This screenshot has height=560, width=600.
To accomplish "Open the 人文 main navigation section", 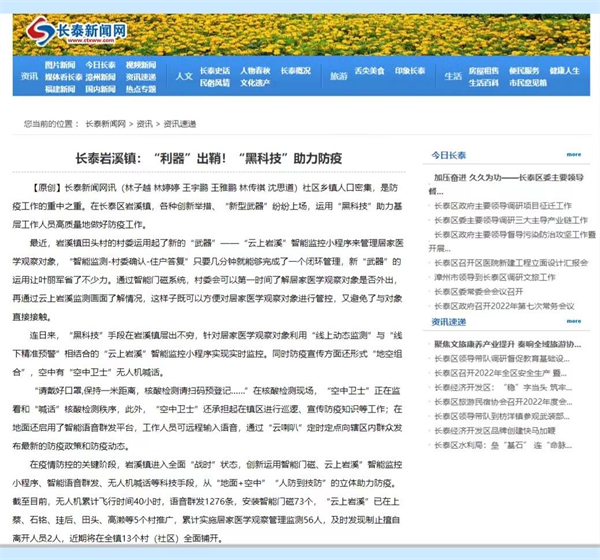I will 184,76.
